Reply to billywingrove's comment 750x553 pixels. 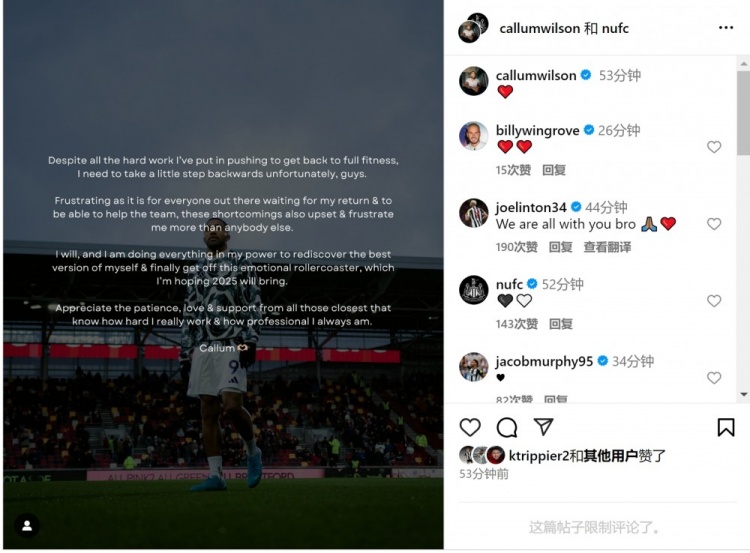tap(554, 170)
